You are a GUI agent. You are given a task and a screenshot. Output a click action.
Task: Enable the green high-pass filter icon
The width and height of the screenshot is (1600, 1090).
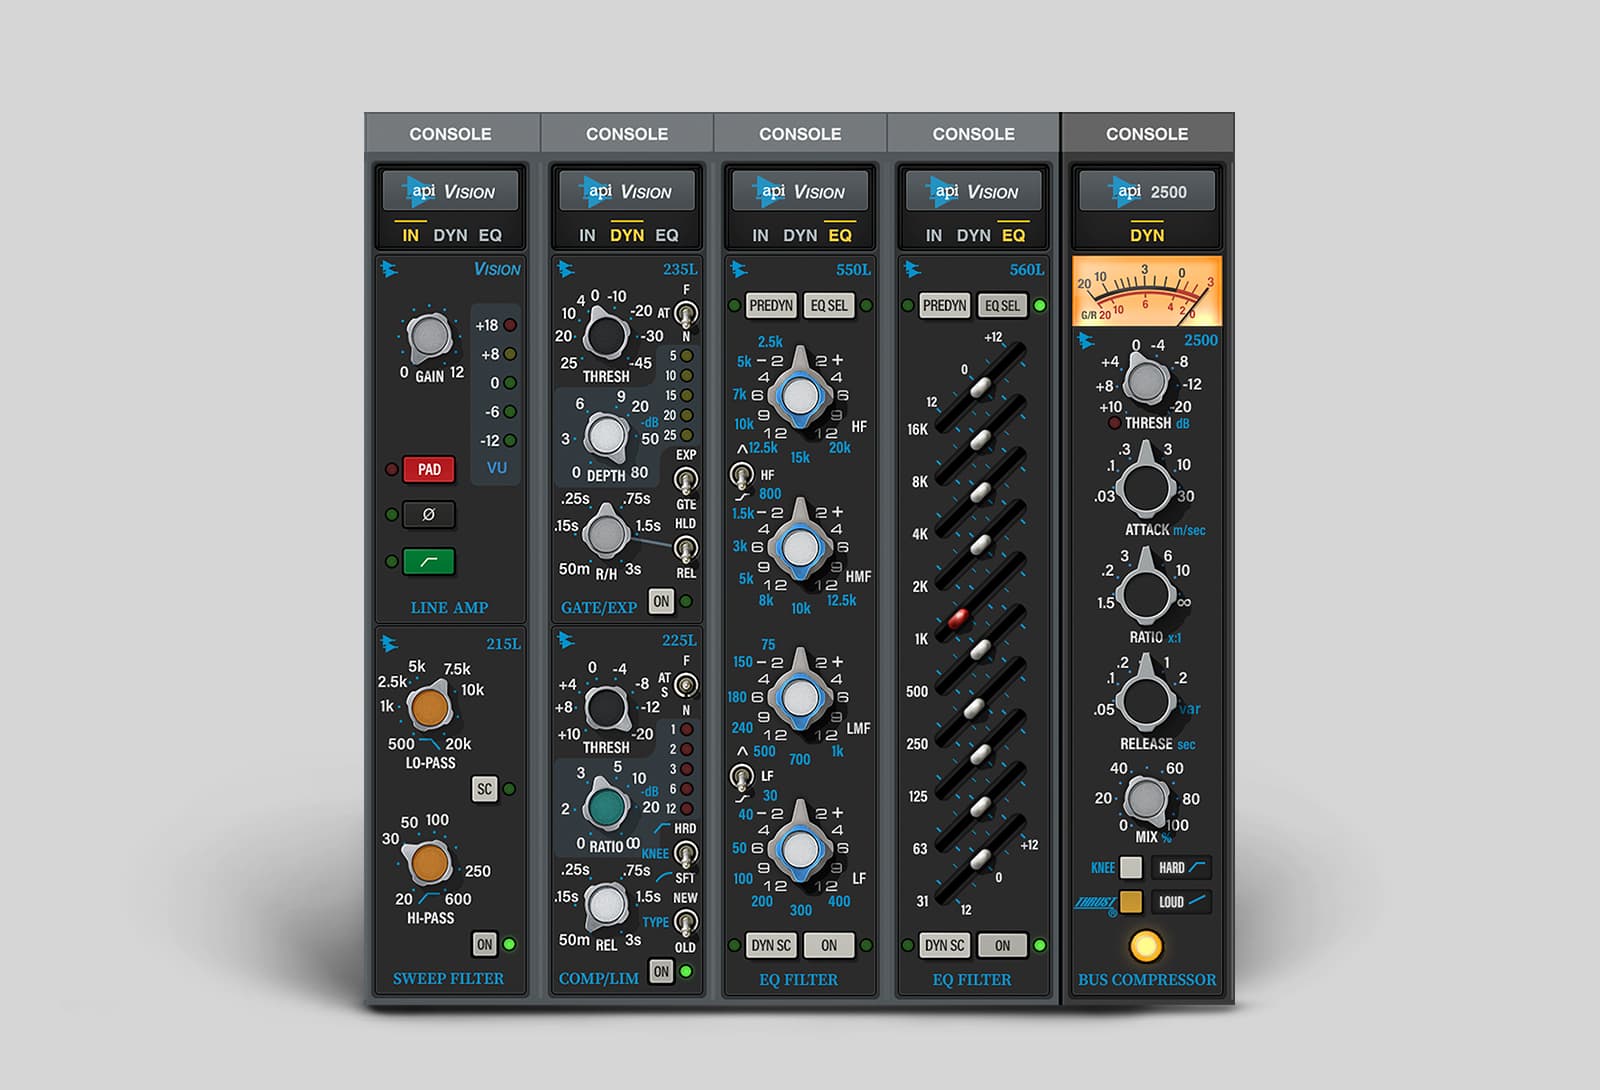pos(430,563)
